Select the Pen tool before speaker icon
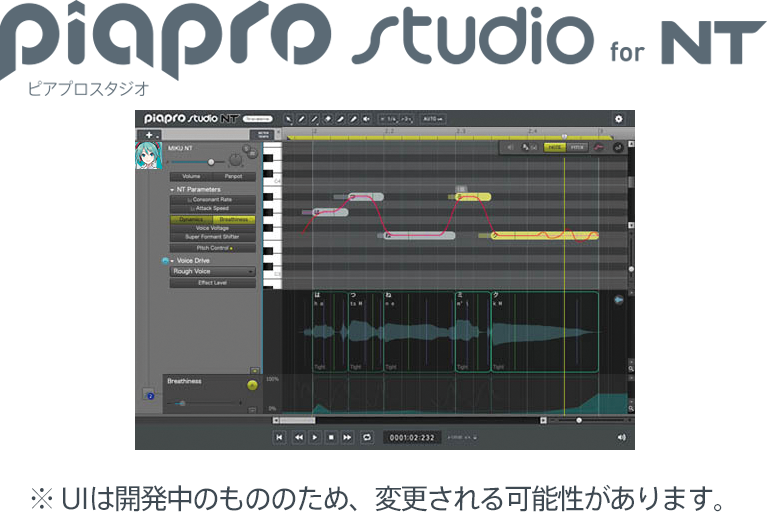 pyautogui.click(x=353, y=119)
